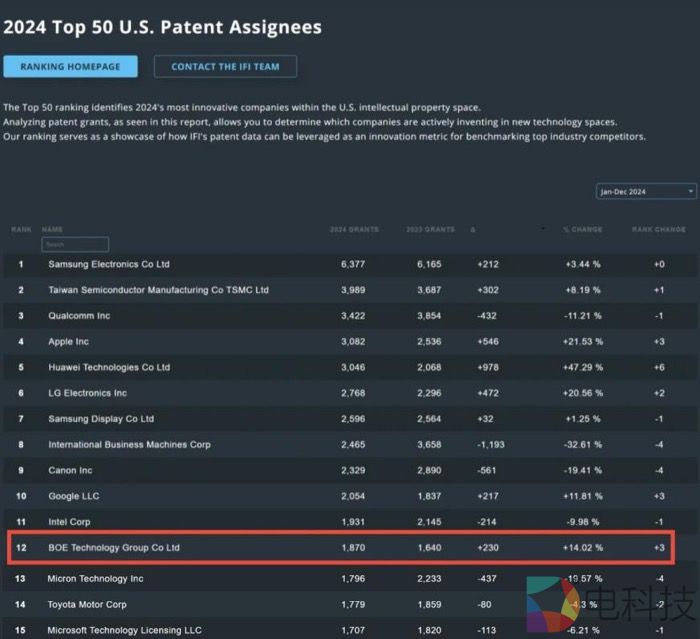This screenshot has width=700, height=639.
Task: Select LG Electronics Inc name
Action: pos(88,393)
